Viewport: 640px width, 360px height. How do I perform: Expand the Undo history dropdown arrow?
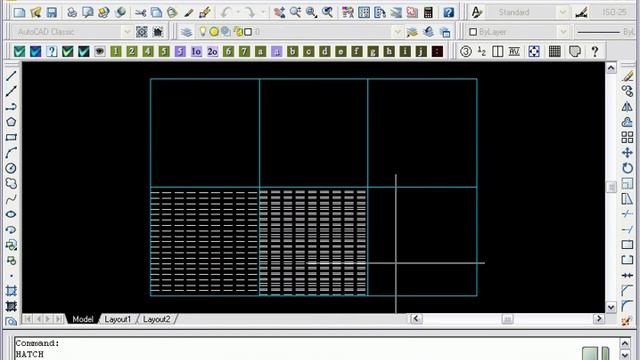238,13
